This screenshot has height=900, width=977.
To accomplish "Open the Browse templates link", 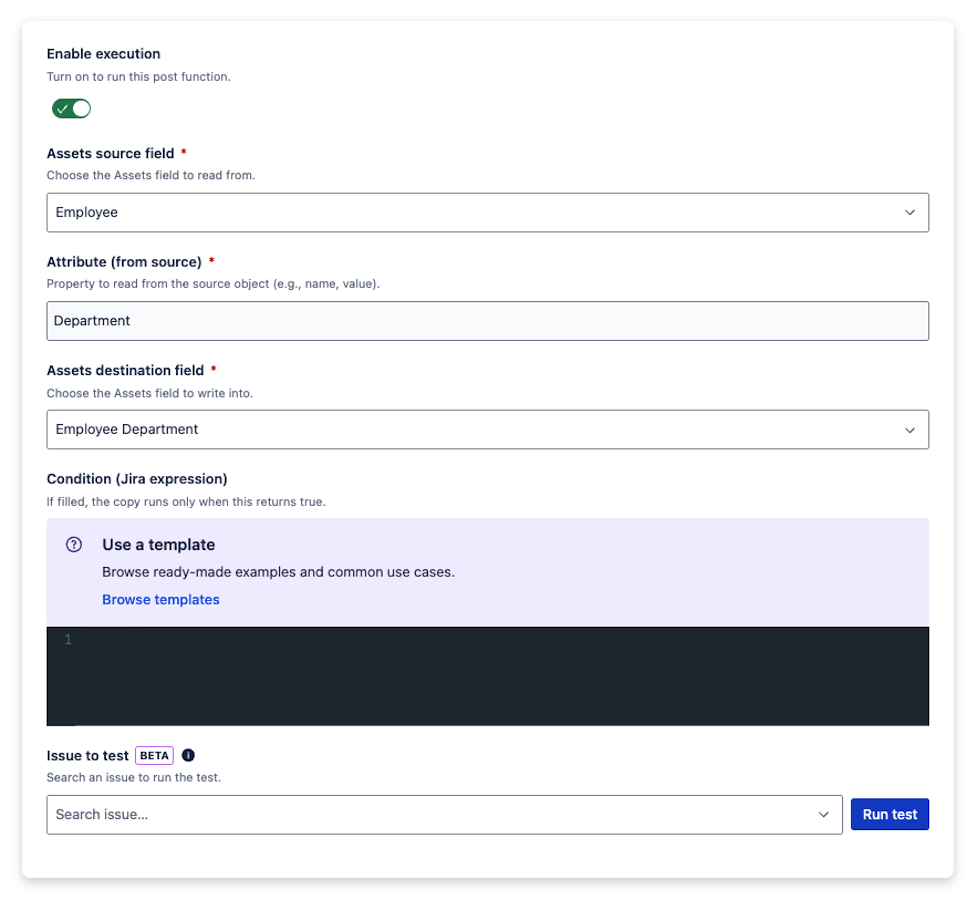I will 161,600.
